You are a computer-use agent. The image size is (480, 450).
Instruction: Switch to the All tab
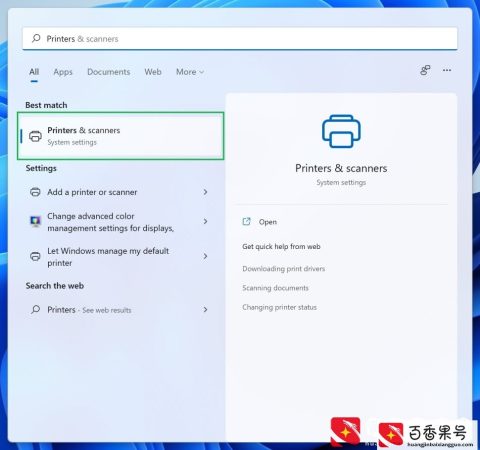coord(34,72)
